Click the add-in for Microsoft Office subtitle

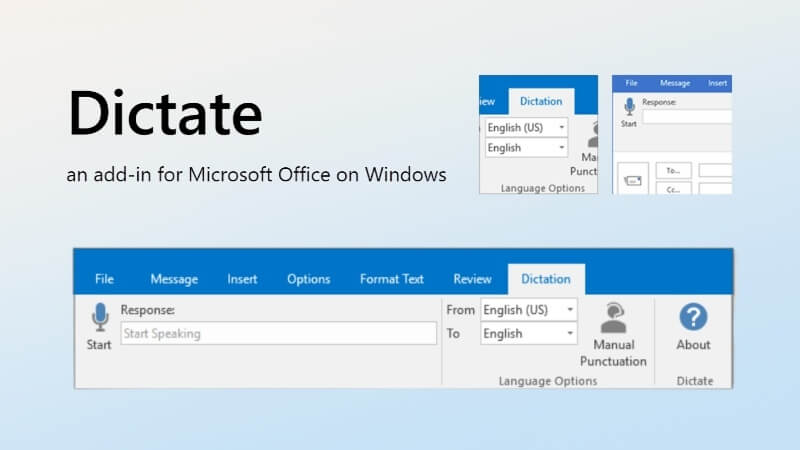coord(256,174)
